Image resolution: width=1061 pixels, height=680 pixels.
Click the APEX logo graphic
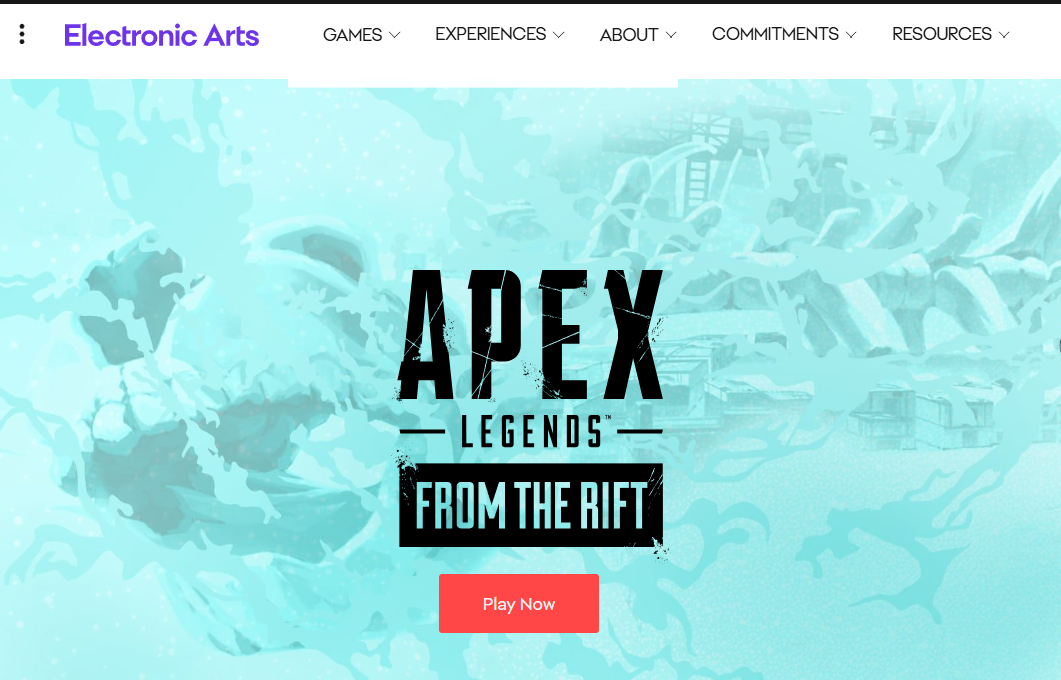[531, 334]
